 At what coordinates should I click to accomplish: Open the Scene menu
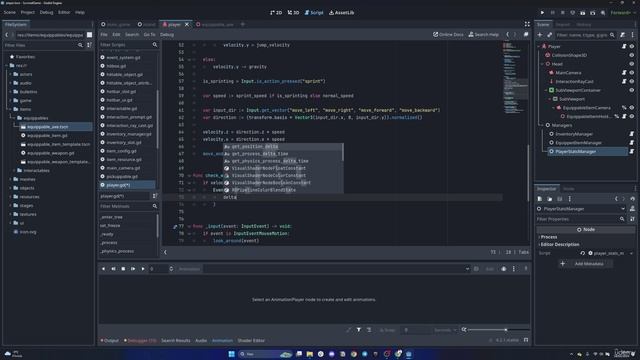pos(9,13)
